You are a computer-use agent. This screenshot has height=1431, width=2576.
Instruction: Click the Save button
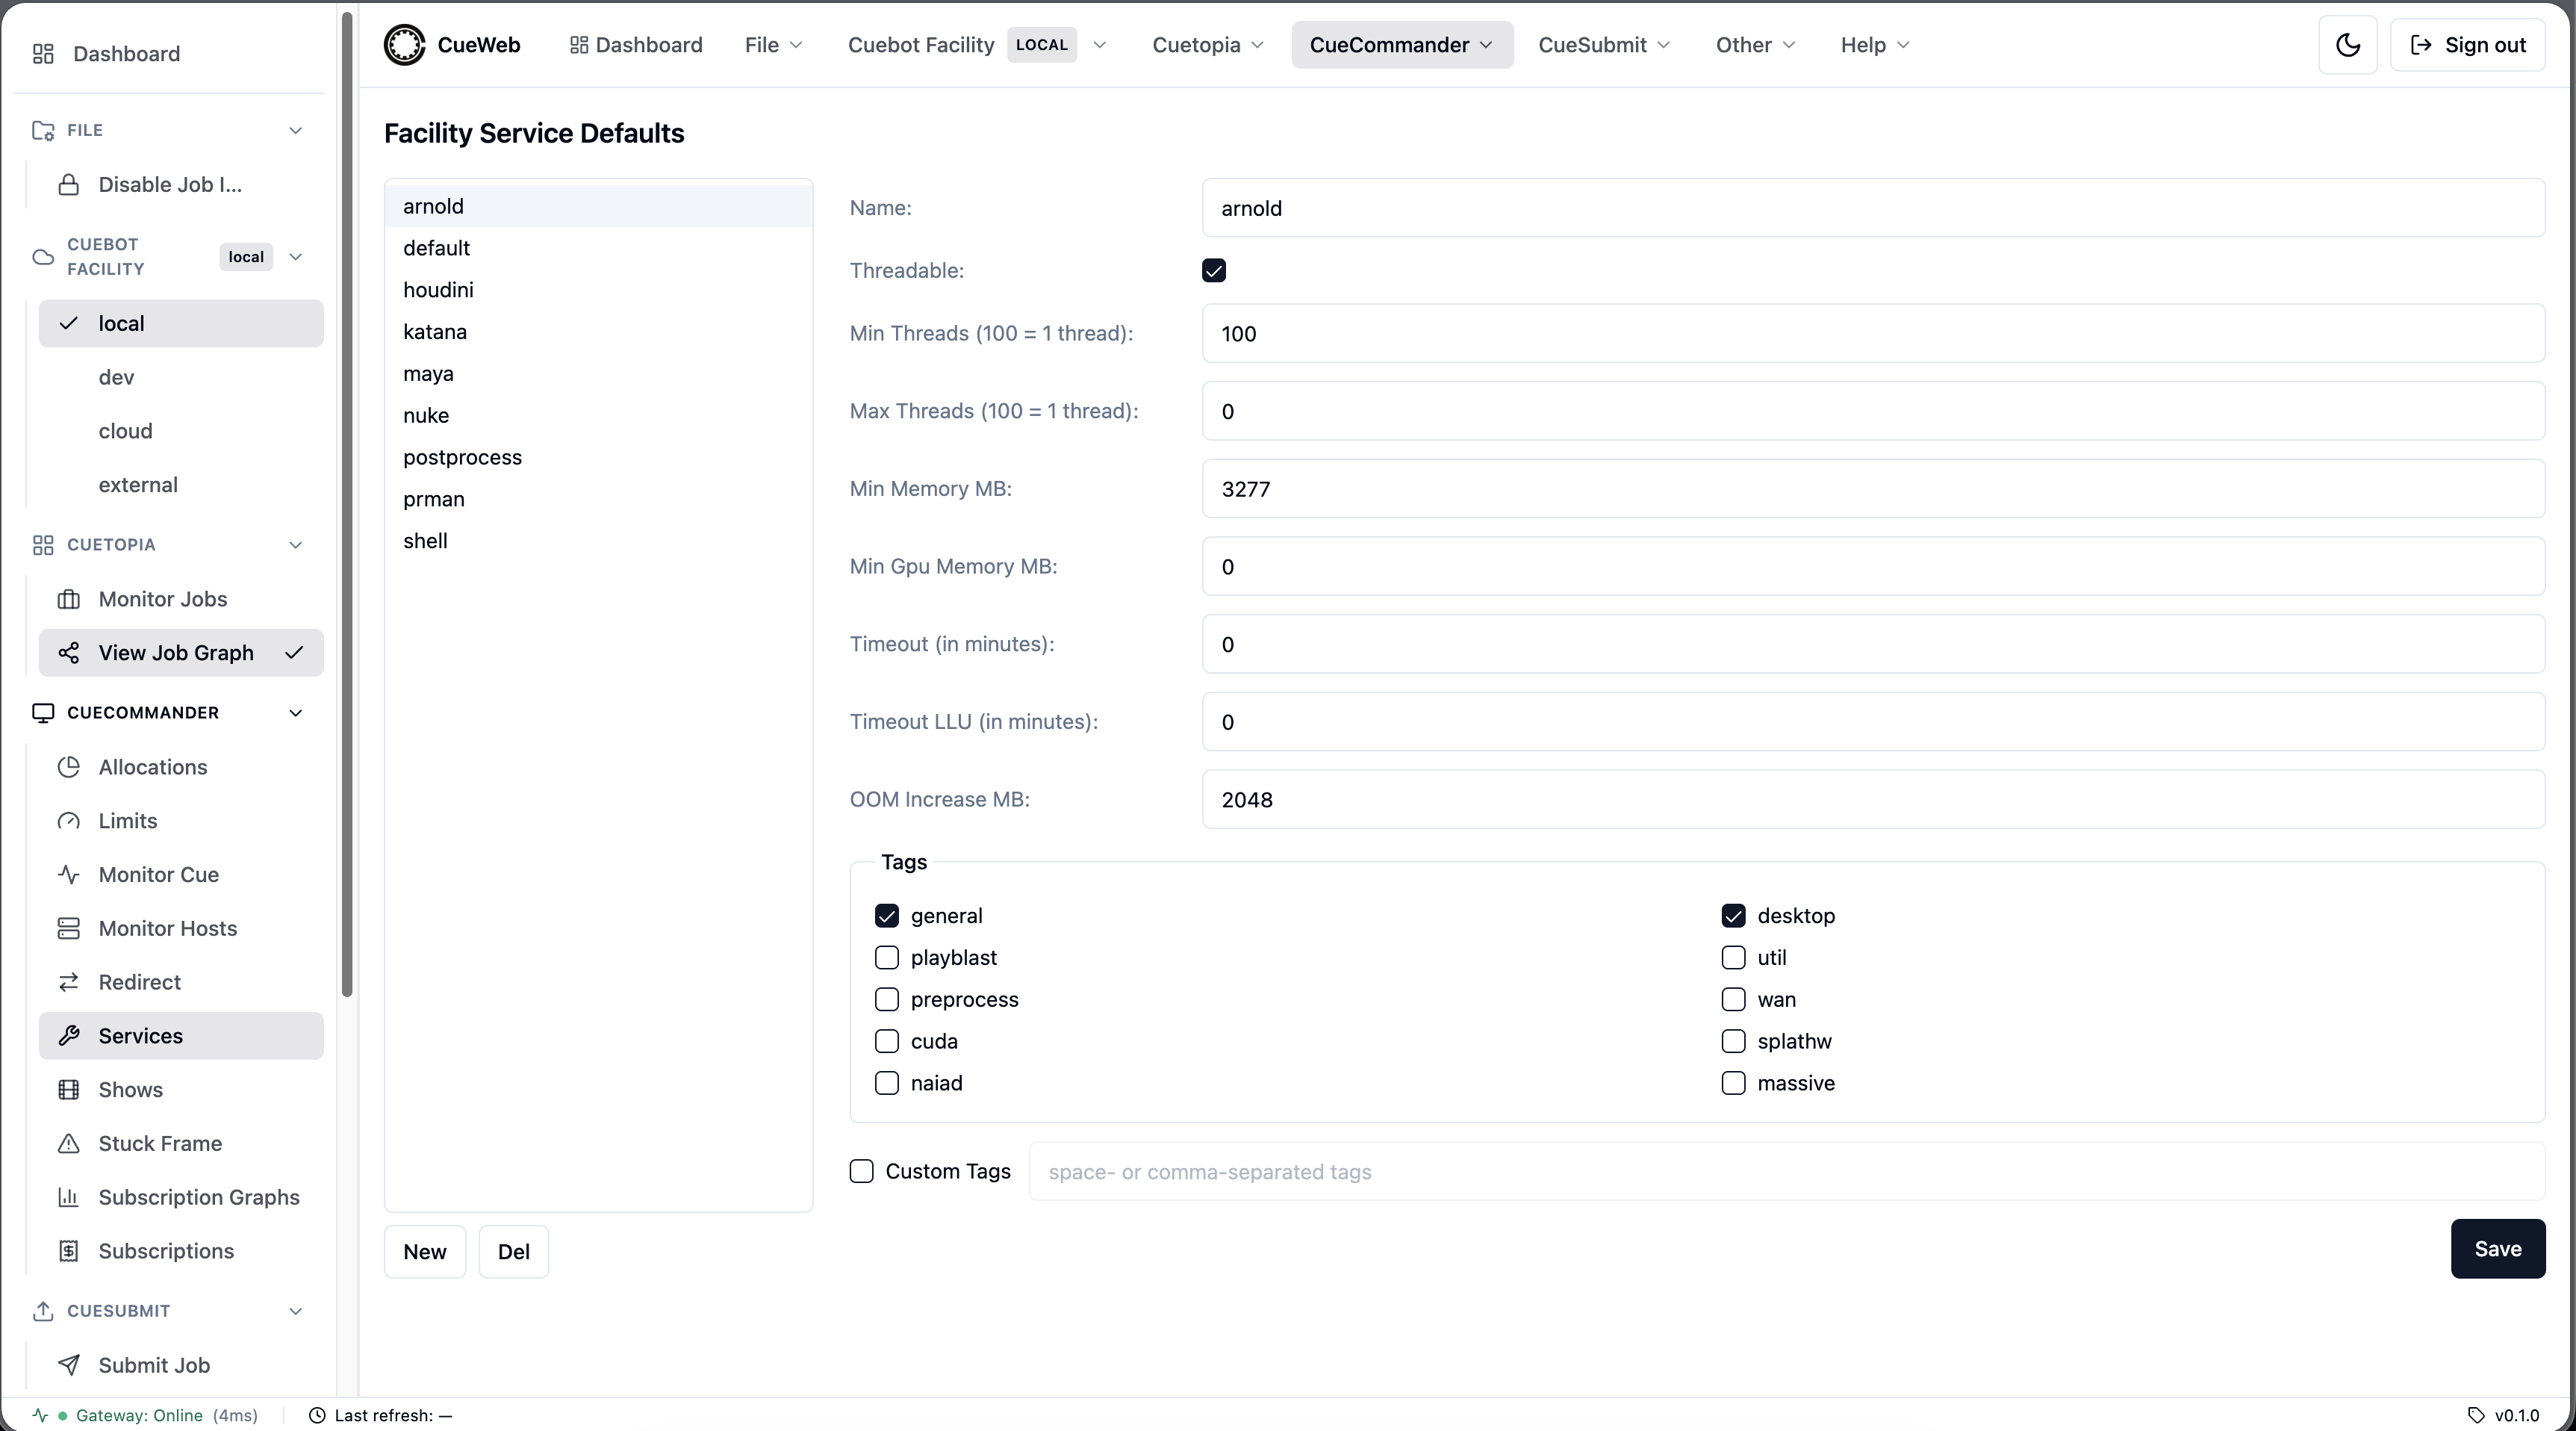[2498, 1249]
